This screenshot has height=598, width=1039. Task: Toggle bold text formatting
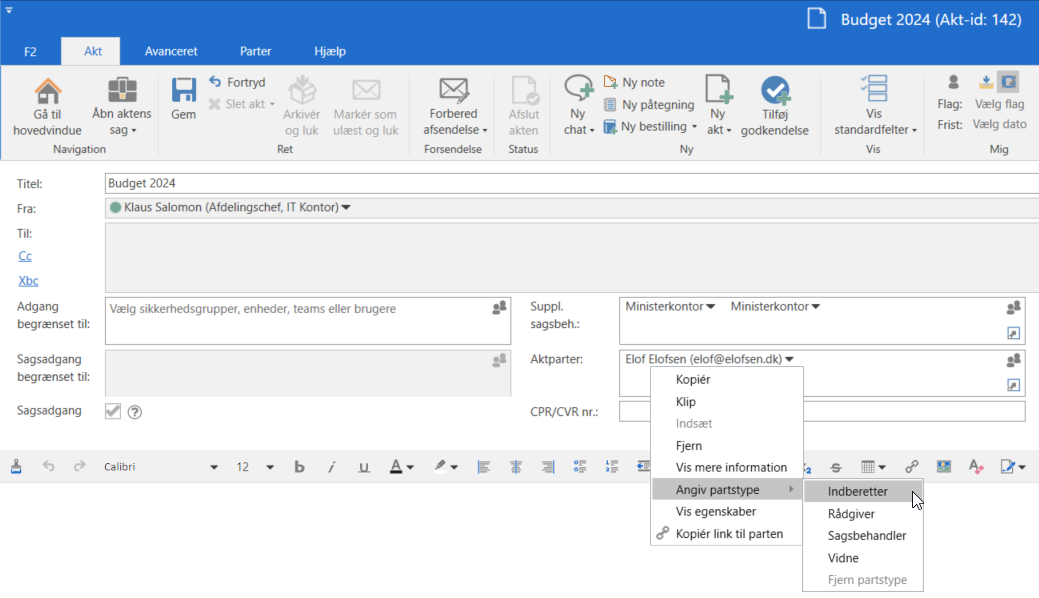tap(299, 467)
